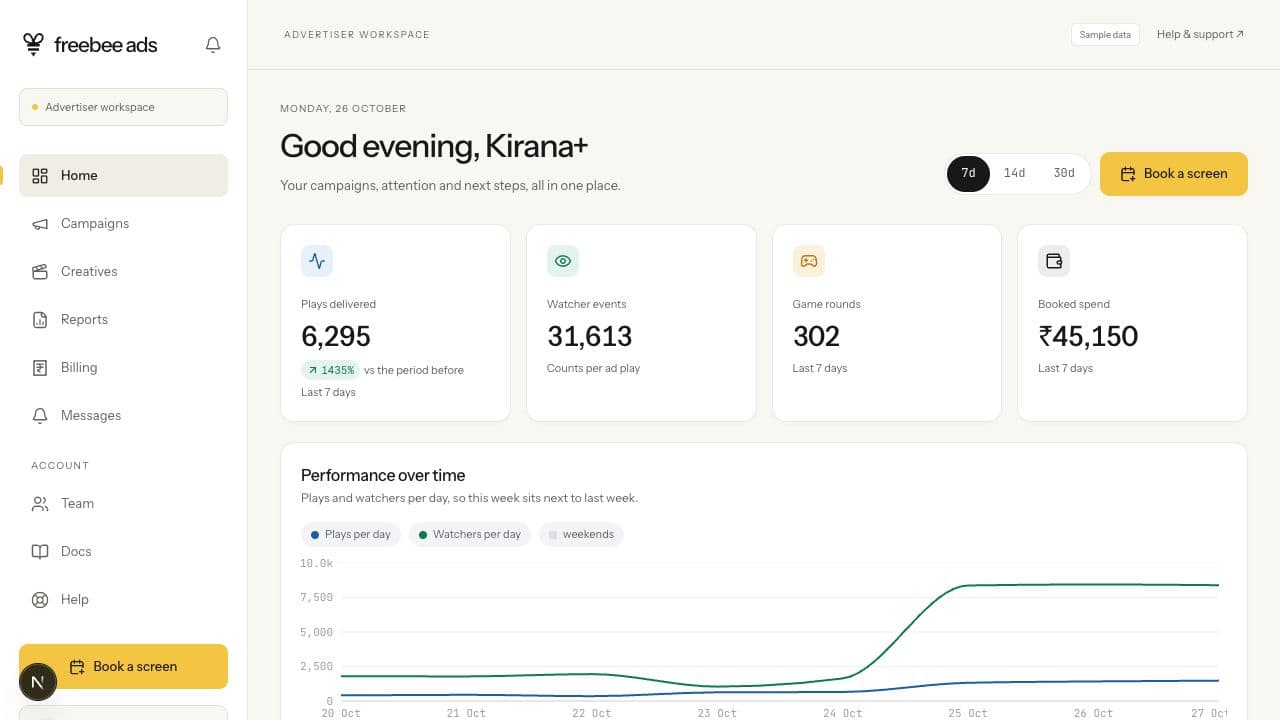Screen dimensions: 1280x720
Task: Open Help & support link
Action: (x=1200, y=34)
